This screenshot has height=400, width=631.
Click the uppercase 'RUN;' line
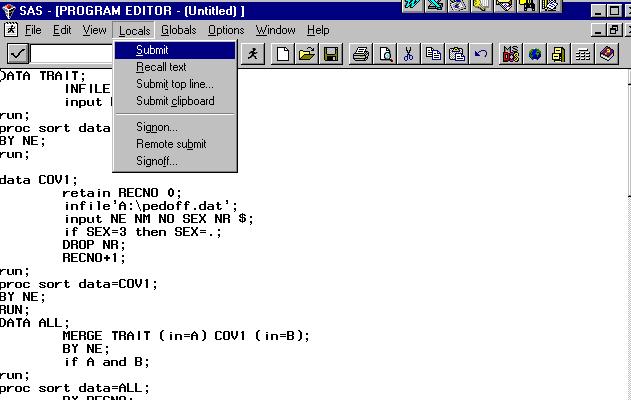(15, 310)
